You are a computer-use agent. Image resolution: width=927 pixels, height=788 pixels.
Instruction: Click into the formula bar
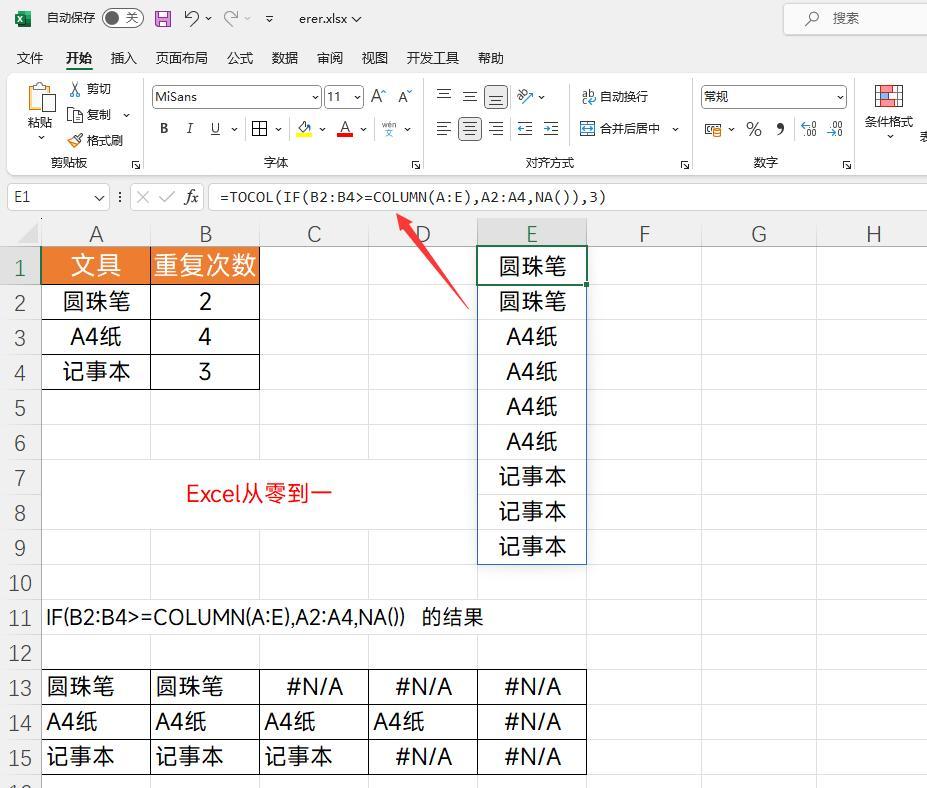(x=568, y=197)
